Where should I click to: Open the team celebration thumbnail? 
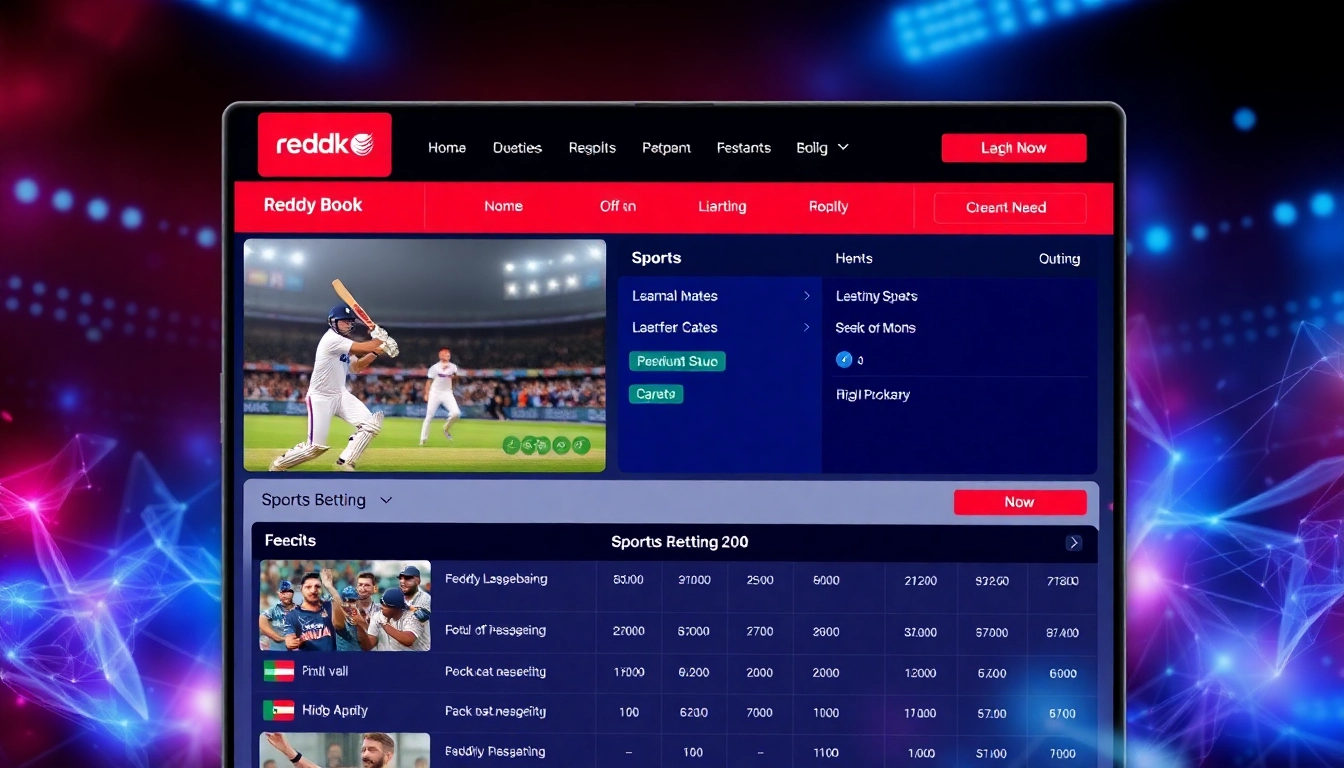pyautogui.click(x=345, y=606)
